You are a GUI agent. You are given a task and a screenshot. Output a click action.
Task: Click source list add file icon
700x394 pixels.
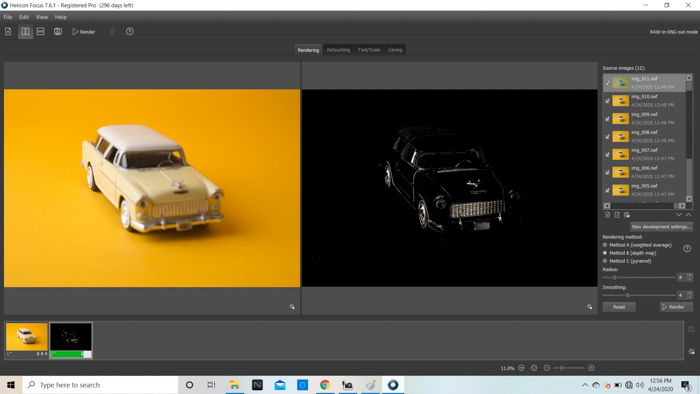pyautogui.click(x=607, y=215)
